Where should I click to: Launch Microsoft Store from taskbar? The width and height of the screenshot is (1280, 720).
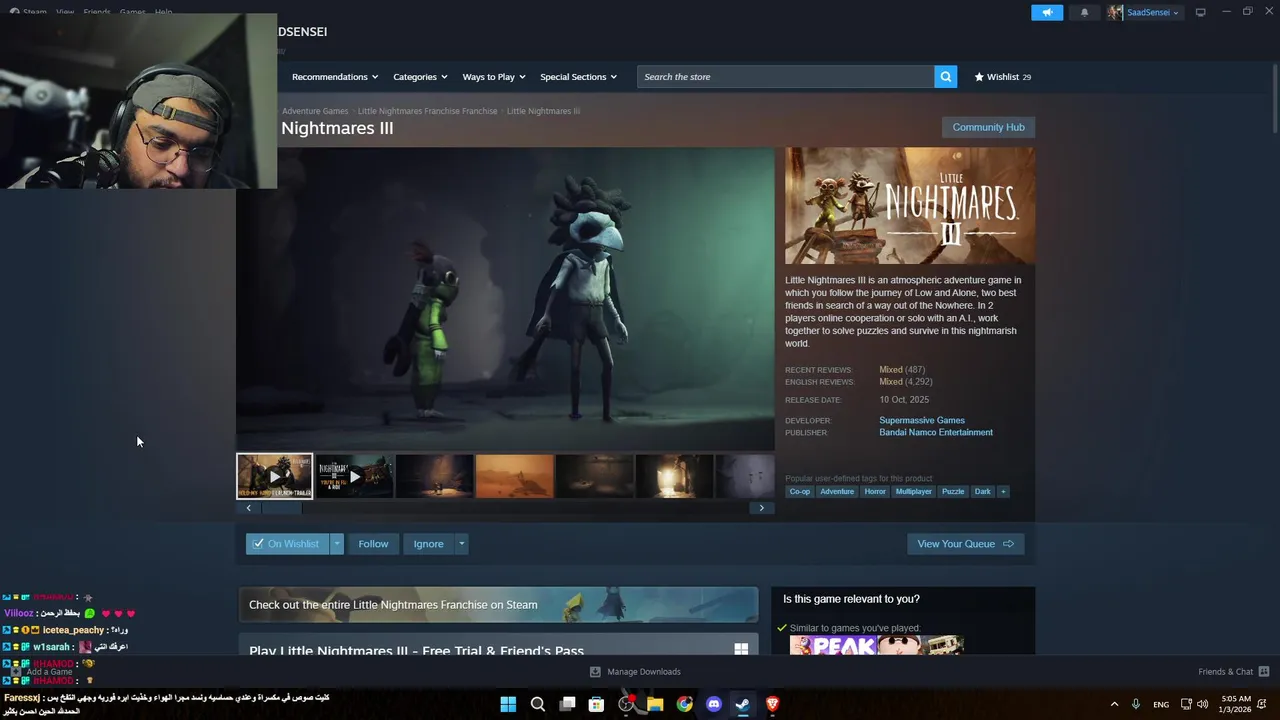coord(596,704)
